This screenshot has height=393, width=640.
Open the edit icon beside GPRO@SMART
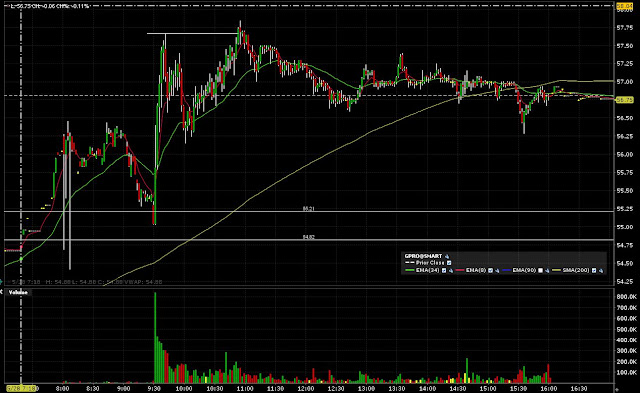[447, 257]
